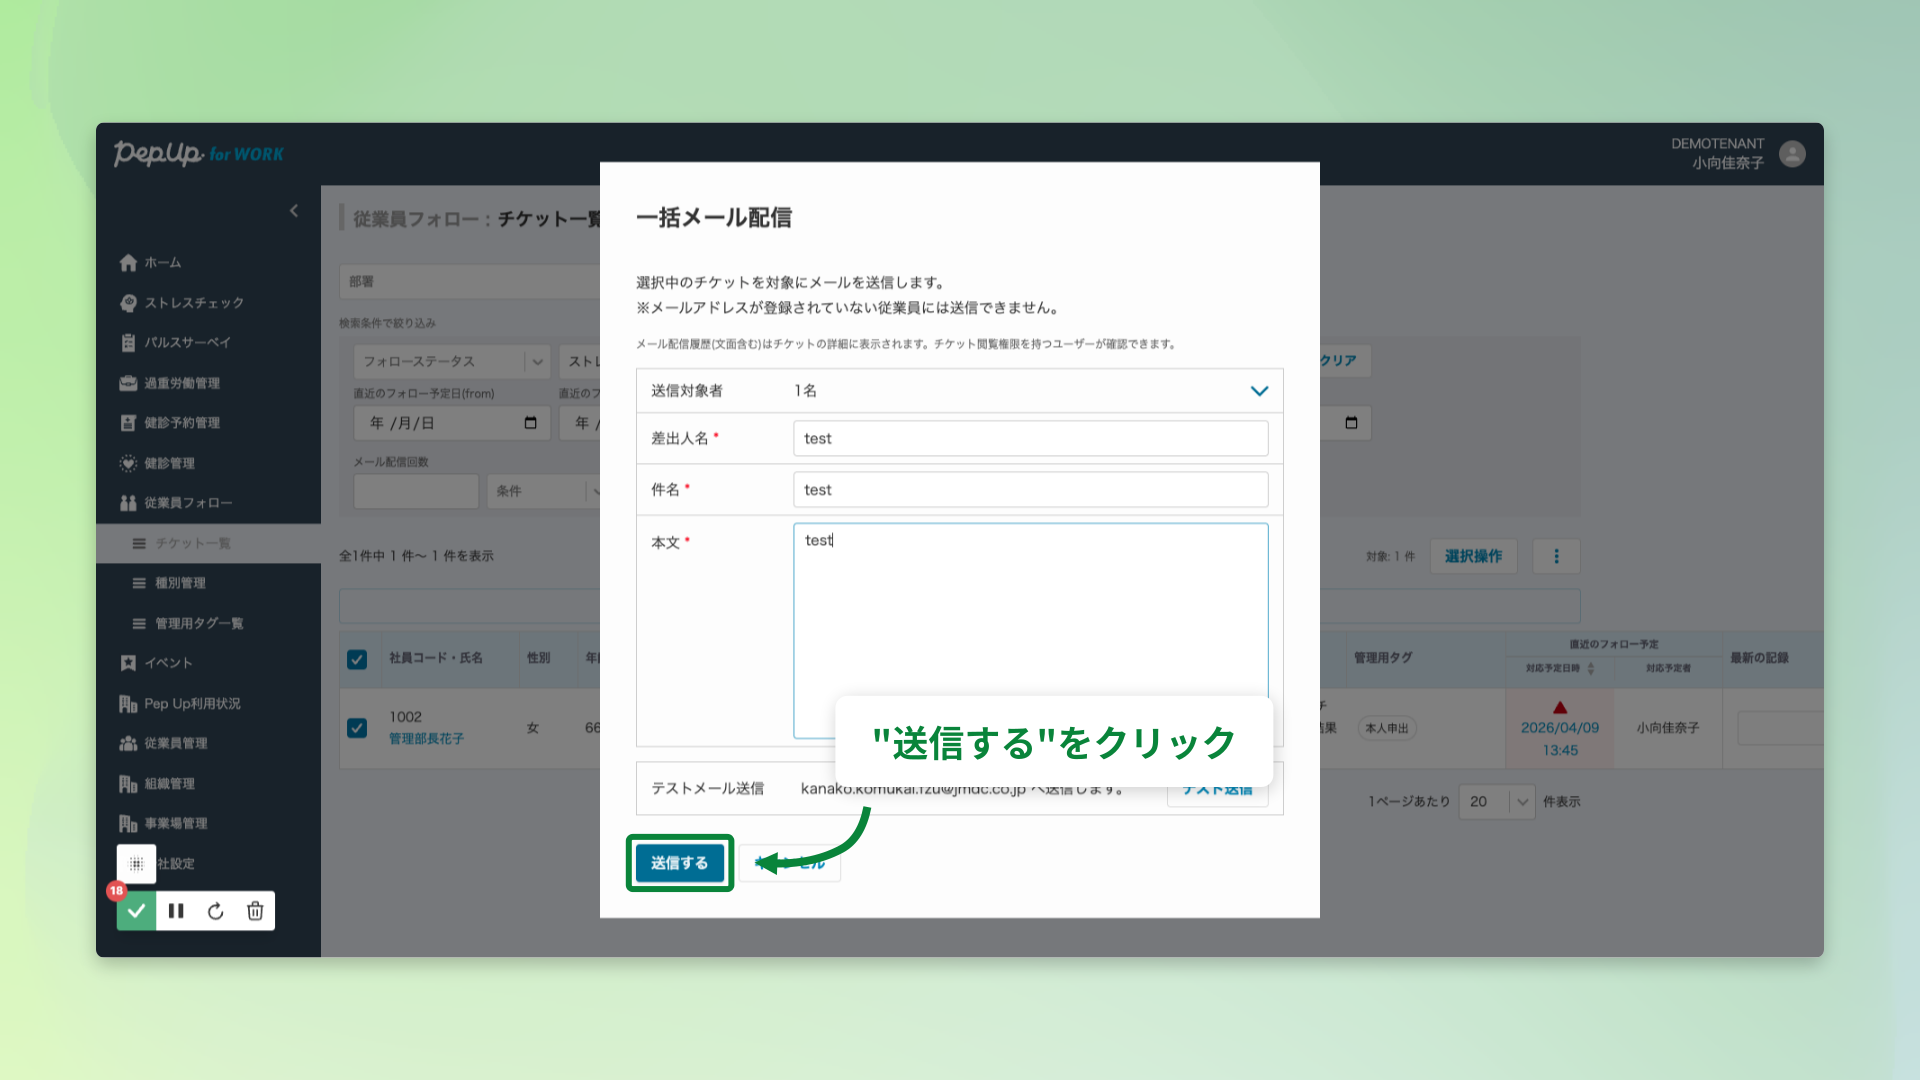Click the 組織管理 building icon
1920x1080 pixels.
(x=128, y=784)
